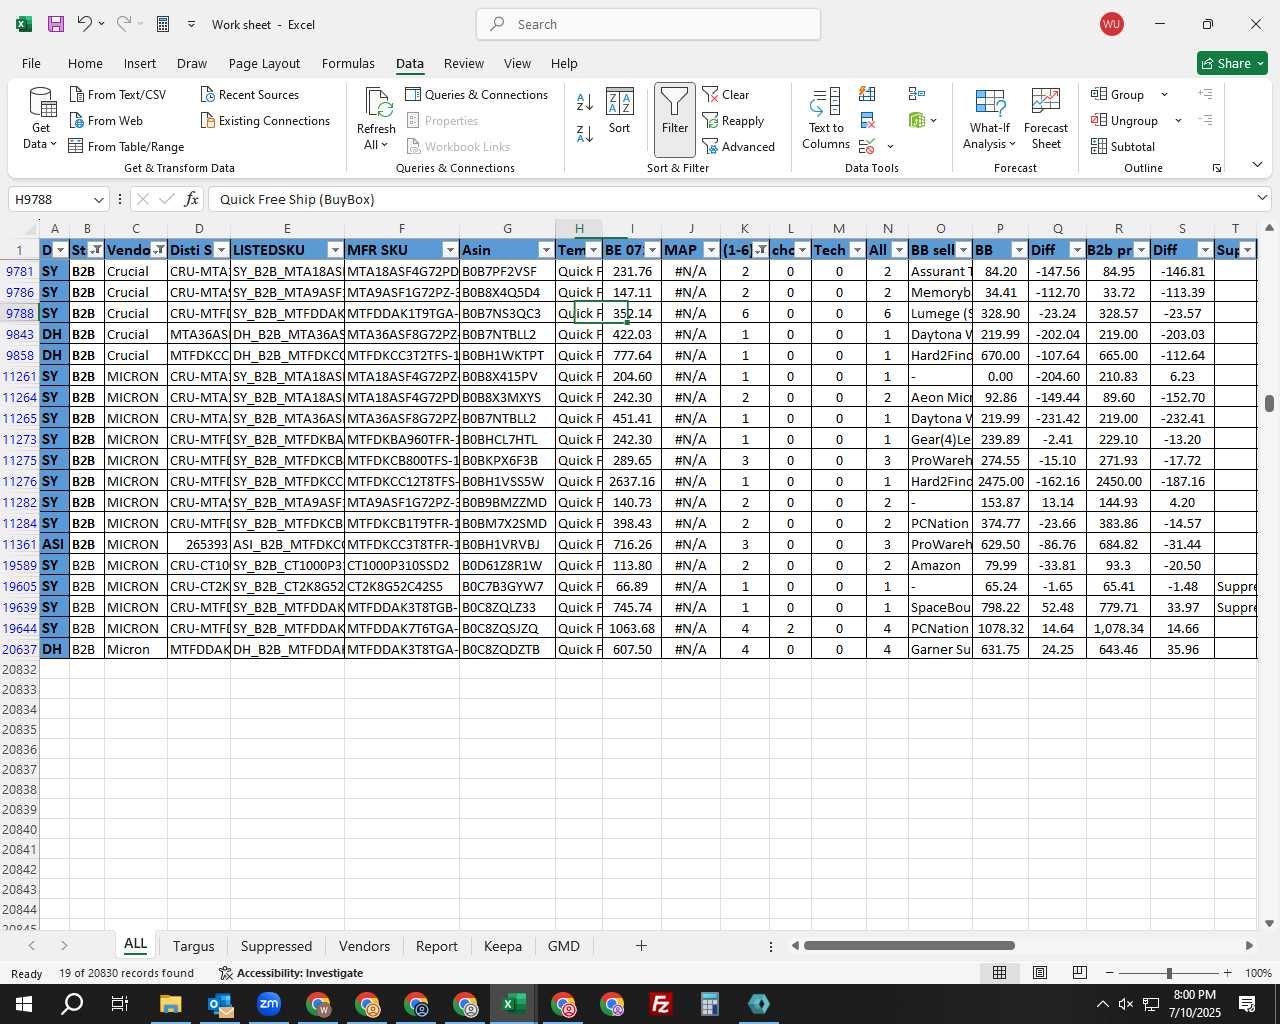
Task: Open the Keepa sheet tab
Action: coord(502,946)
